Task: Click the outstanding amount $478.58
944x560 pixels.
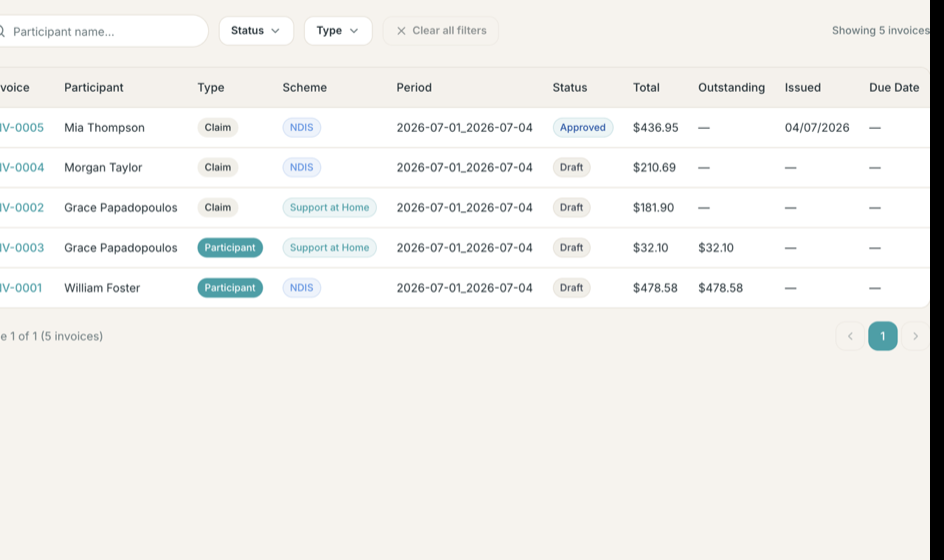Action: pyautogui.click(x=720, y=288)
